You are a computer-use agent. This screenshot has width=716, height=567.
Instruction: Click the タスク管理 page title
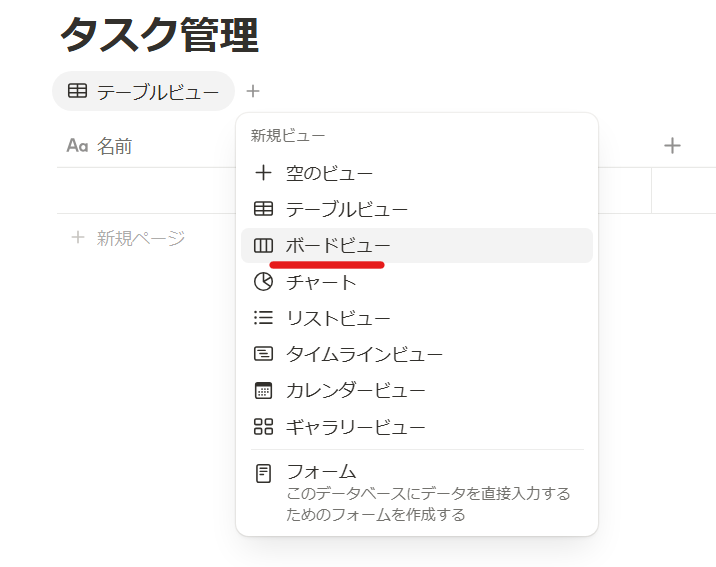[159, 35]
